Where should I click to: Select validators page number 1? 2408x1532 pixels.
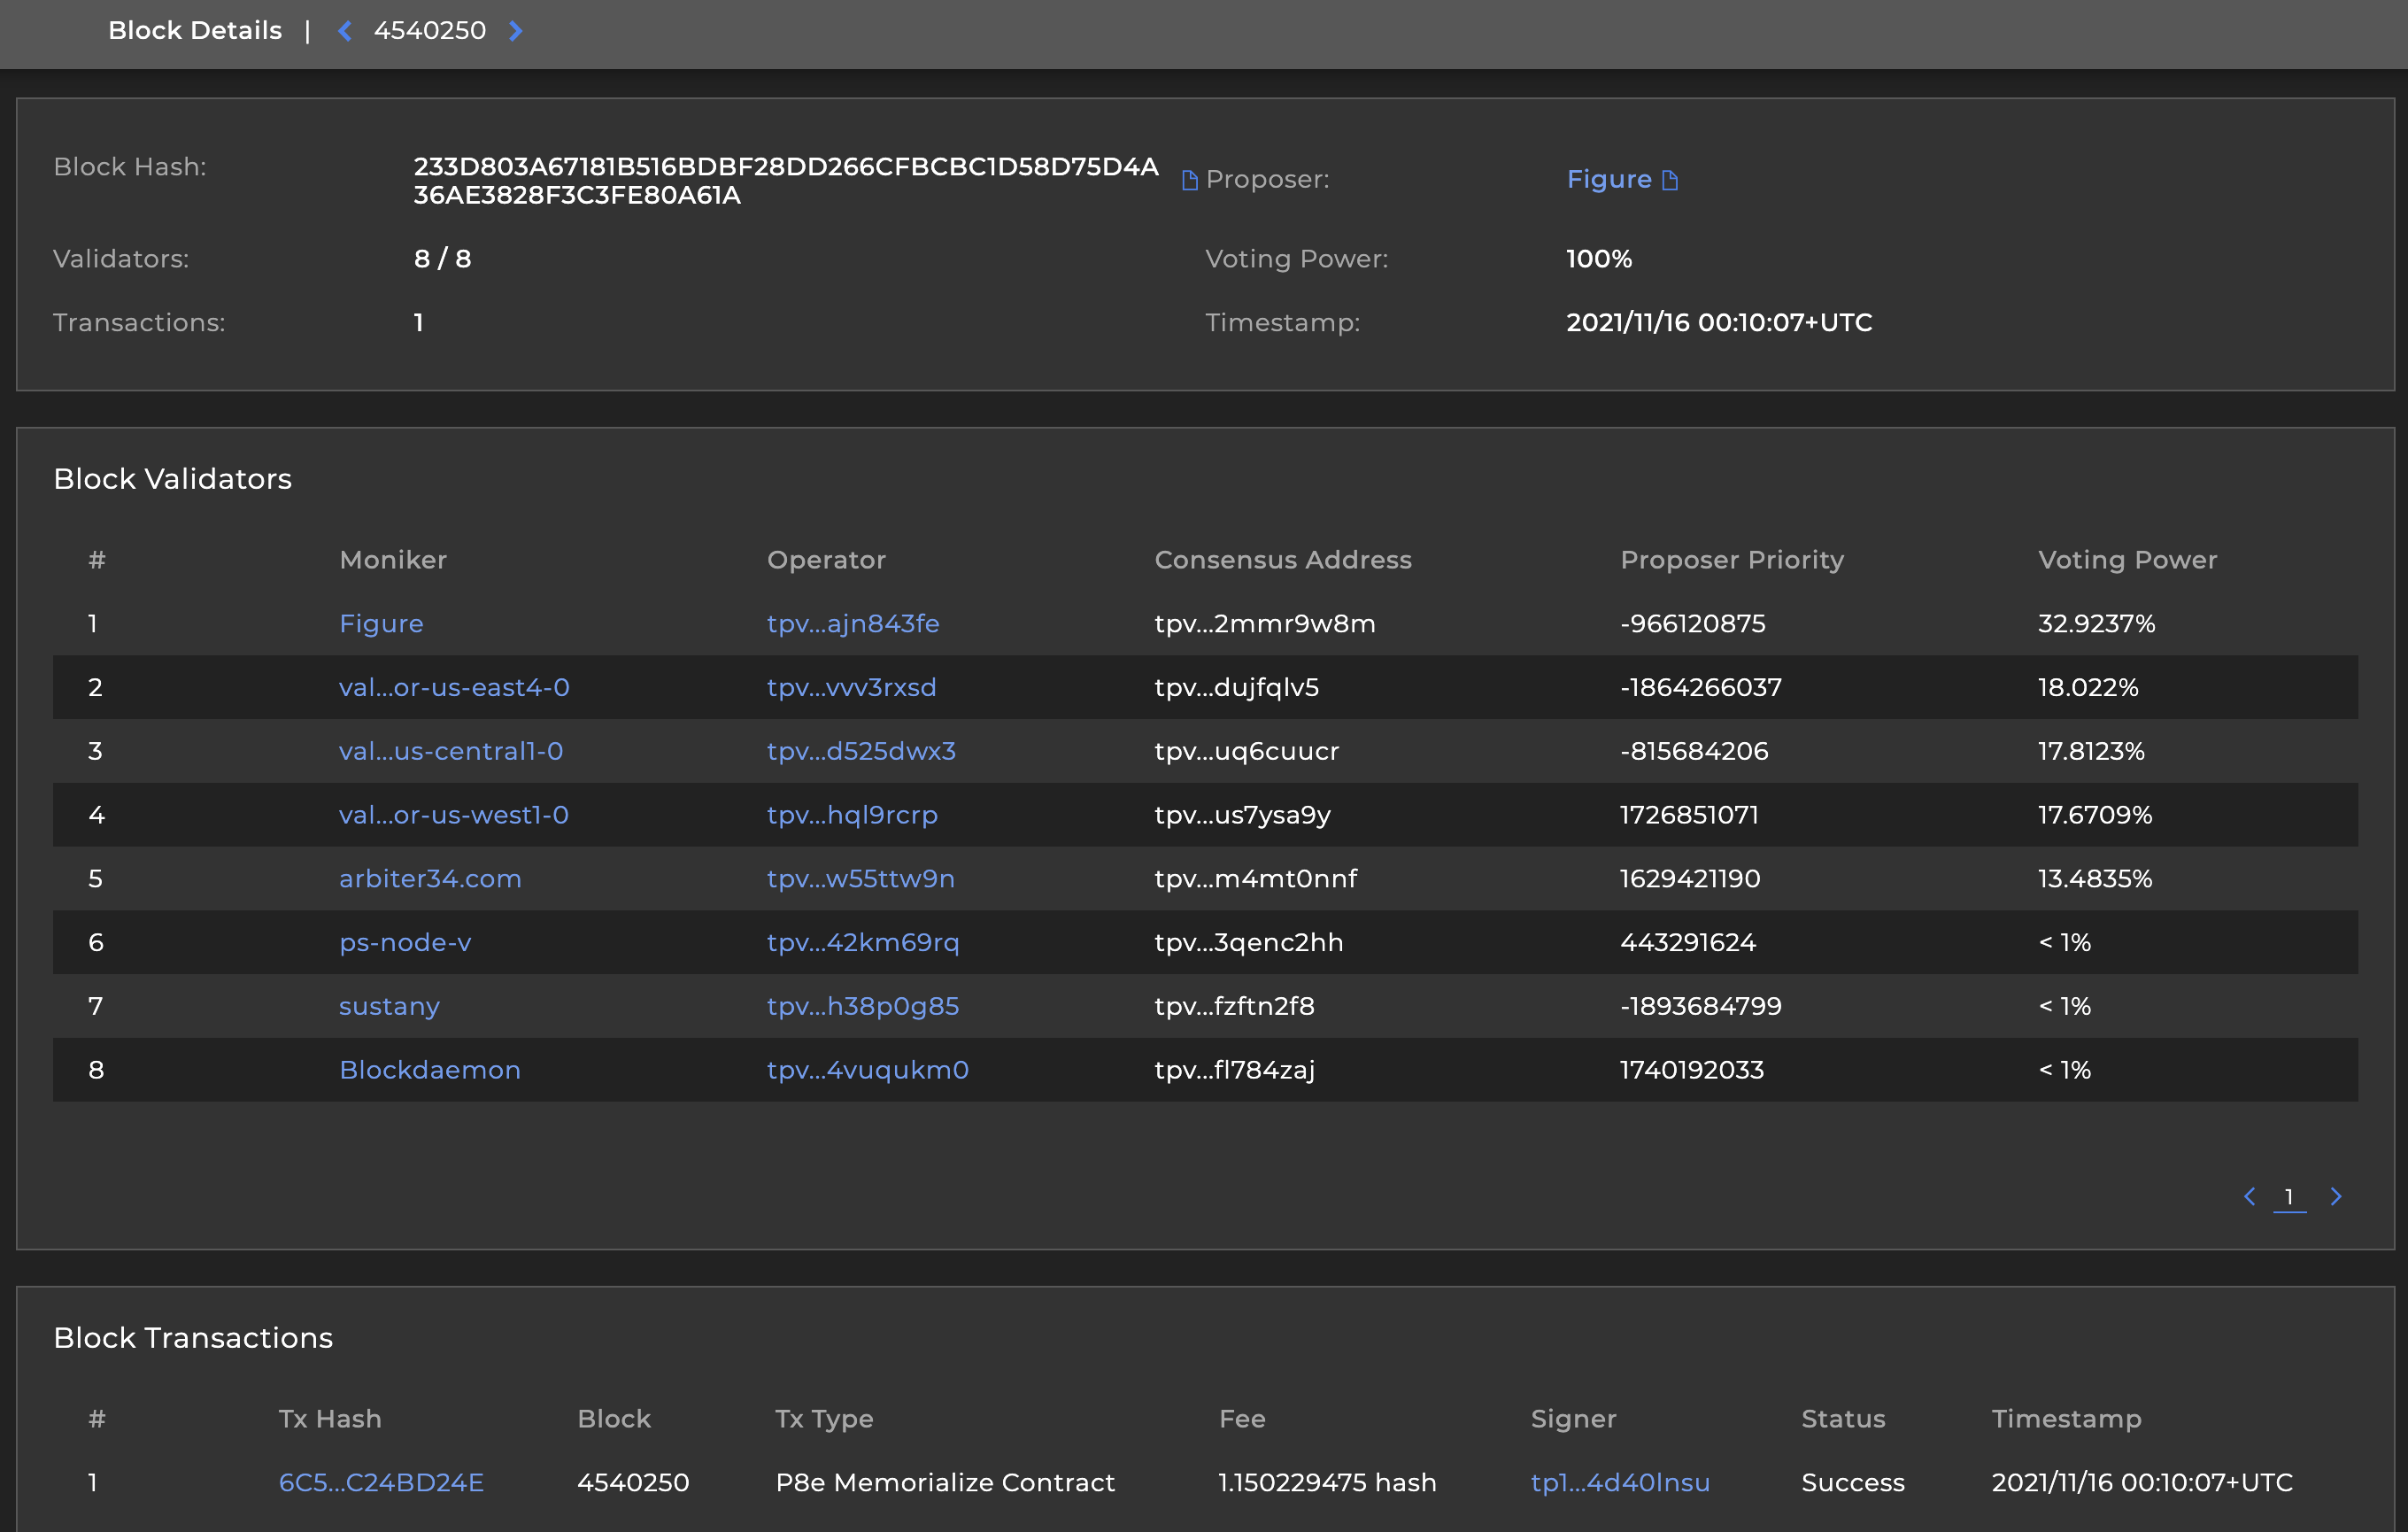[x=2289, y=1197]
